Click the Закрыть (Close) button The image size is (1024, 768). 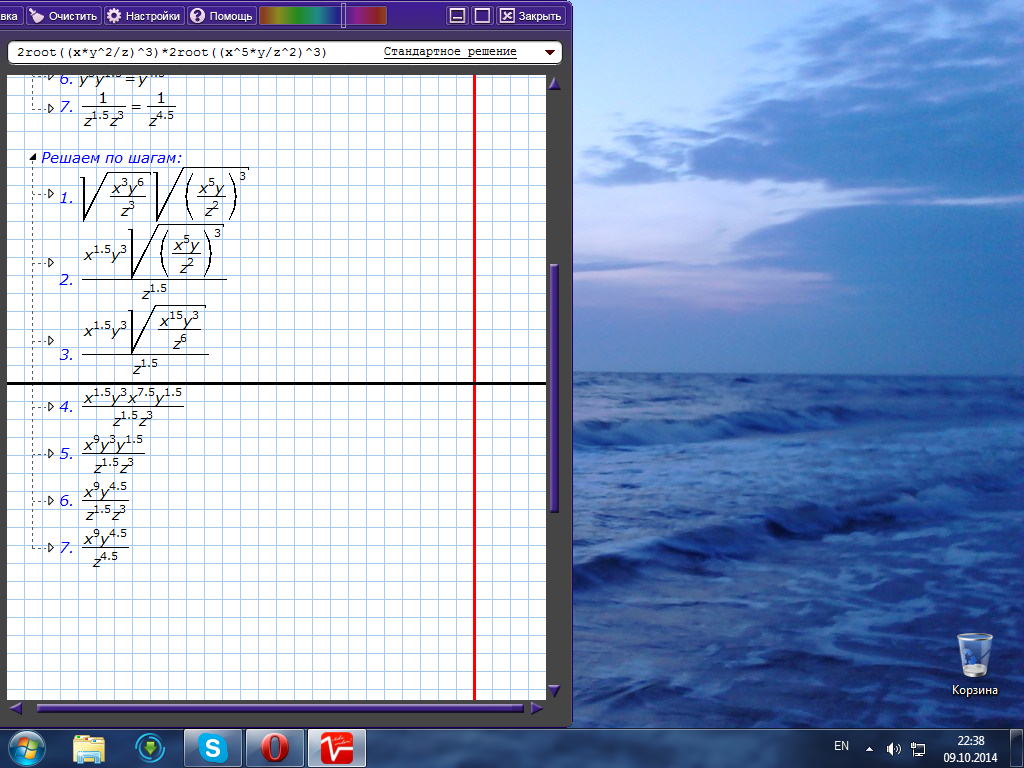[x=532, y=16]
